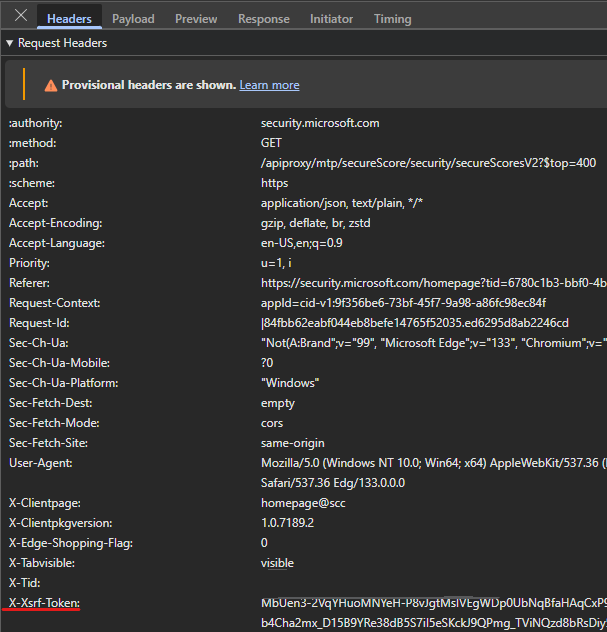Open the Preview tab
Image resolution: width=607 pixels, height=632 pixels.
click(x=196, y=19)
